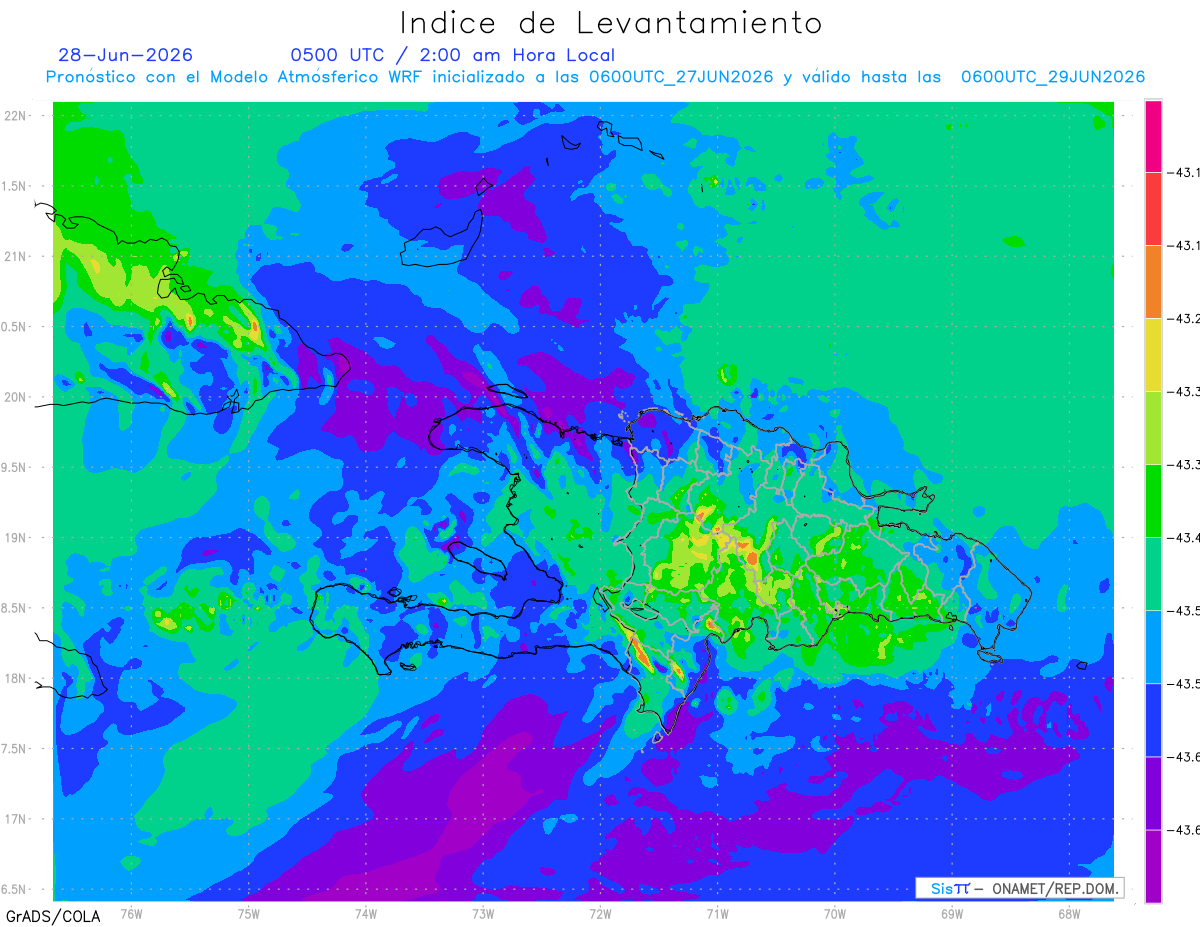Choose the yellow swatch in the color scale
Image resolution: width=1200 pixels, height=927 pixels.
[1153, 355]
